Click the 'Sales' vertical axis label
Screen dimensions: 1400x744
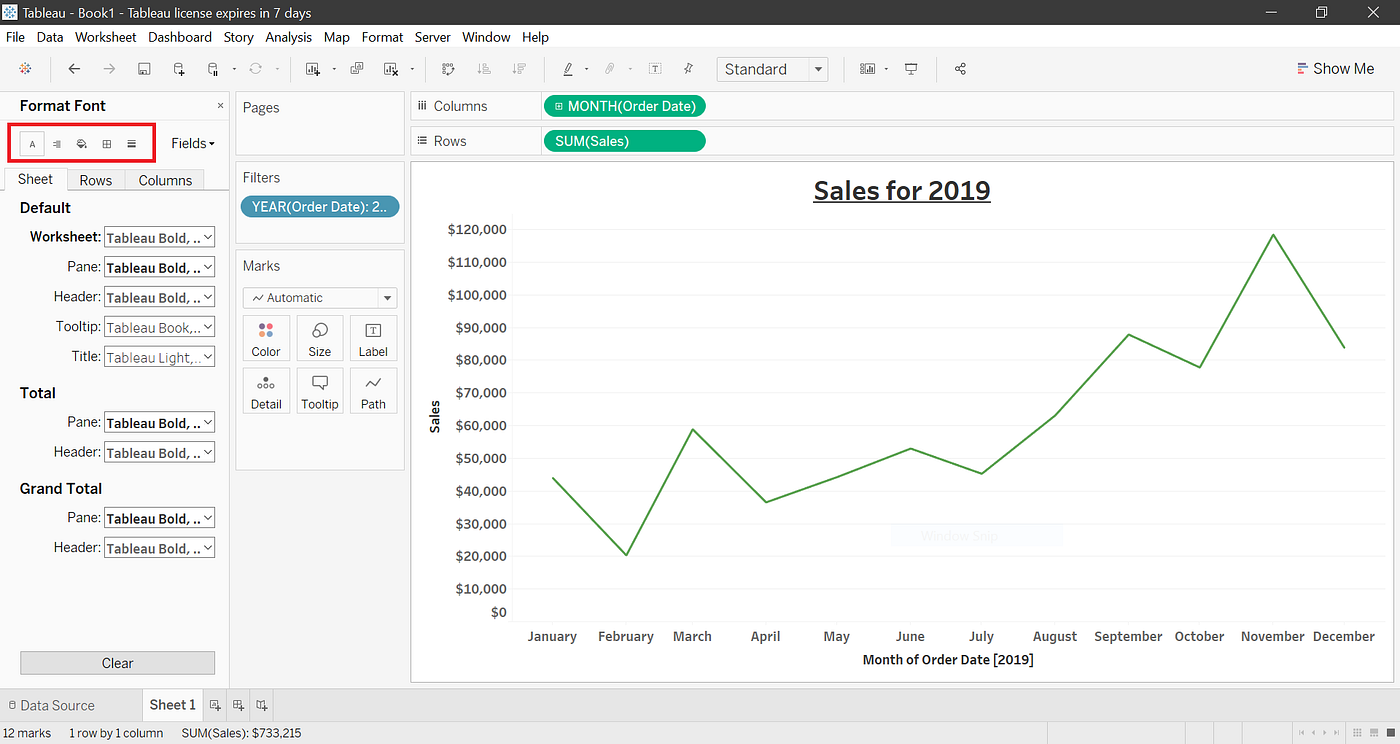[435, 417]
